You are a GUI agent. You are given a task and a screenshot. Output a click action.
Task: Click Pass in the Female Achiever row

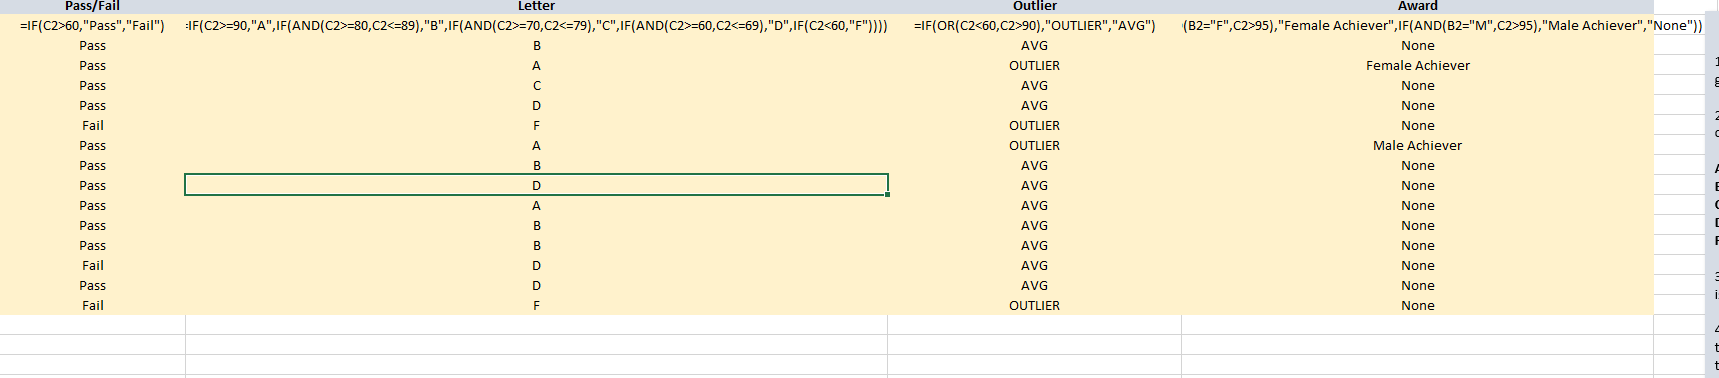coord(92,65)
